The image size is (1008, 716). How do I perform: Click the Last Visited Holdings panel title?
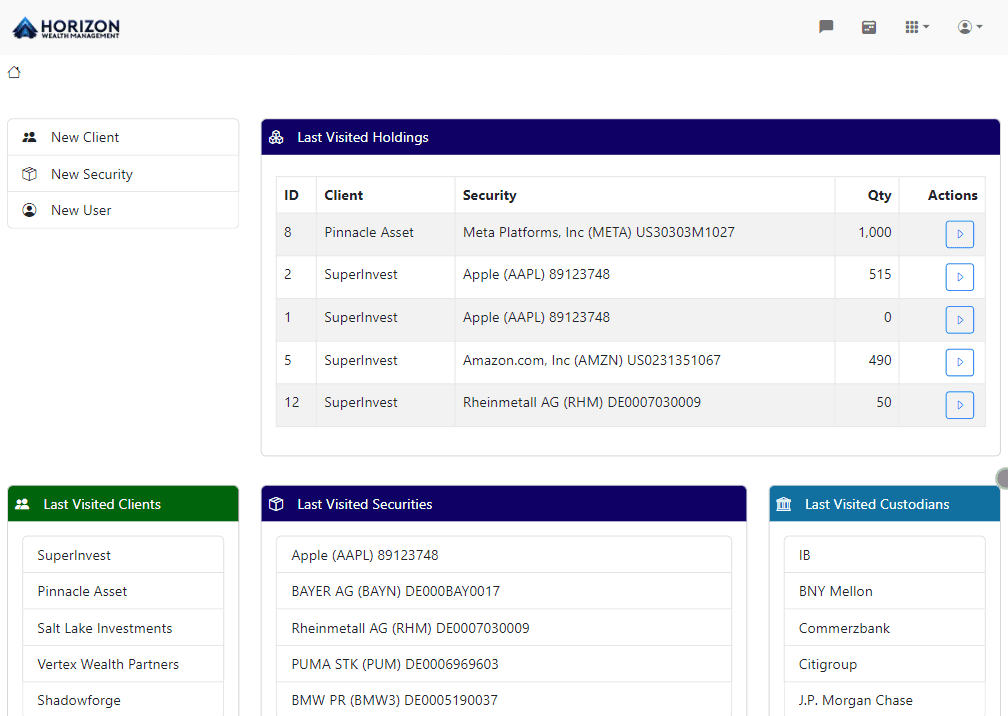(363, 138)
